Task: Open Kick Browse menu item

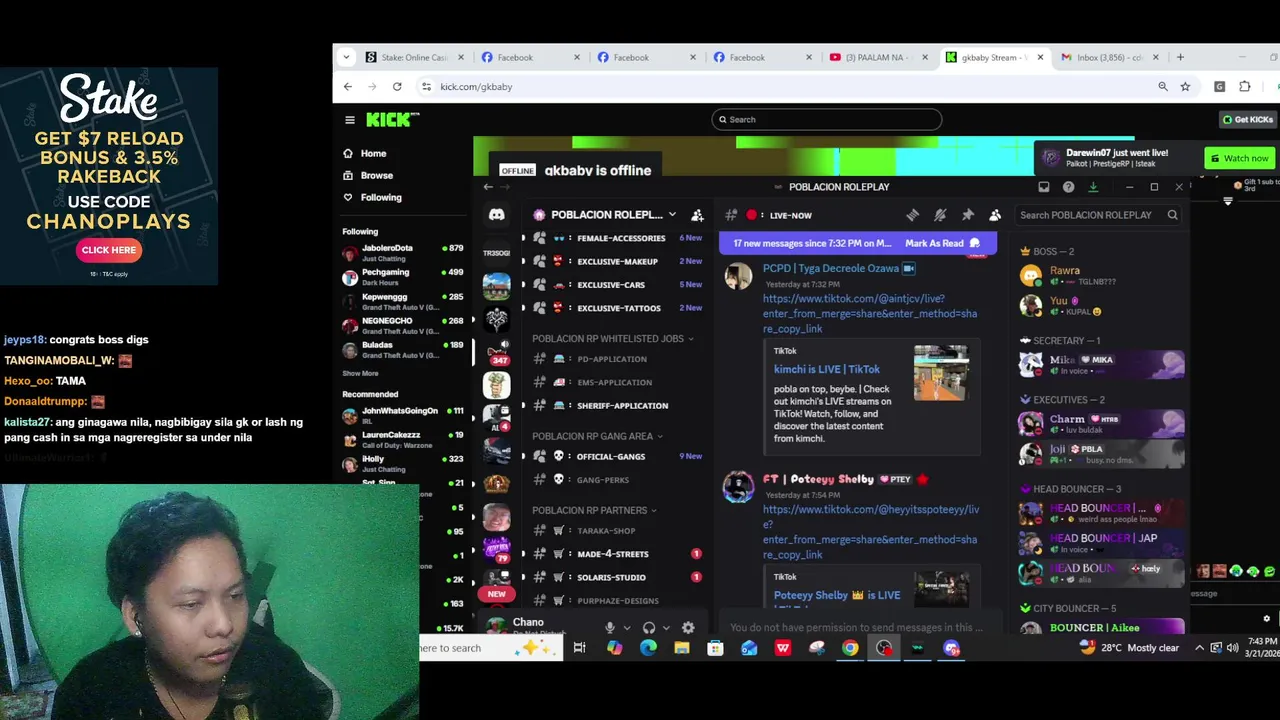Action: [376, 175]
